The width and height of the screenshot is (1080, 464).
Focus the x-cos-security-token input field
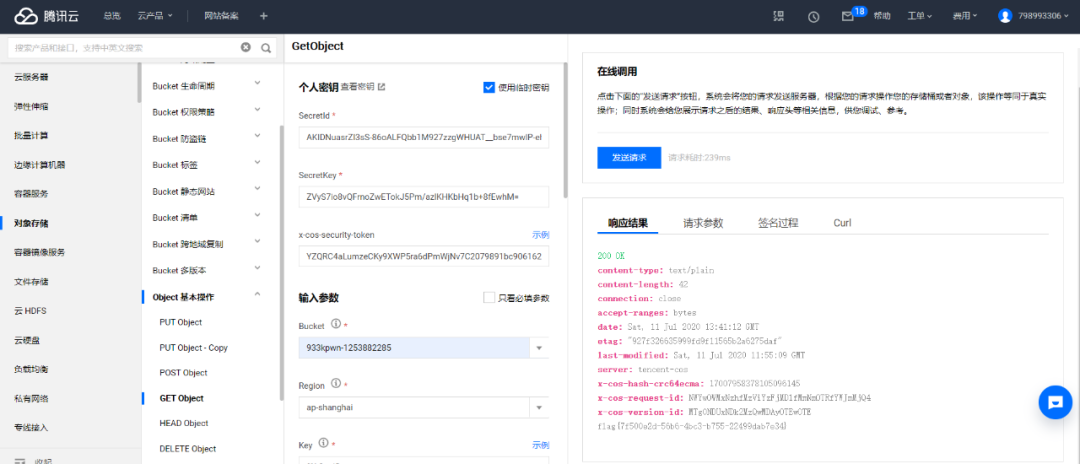(424, 257)
